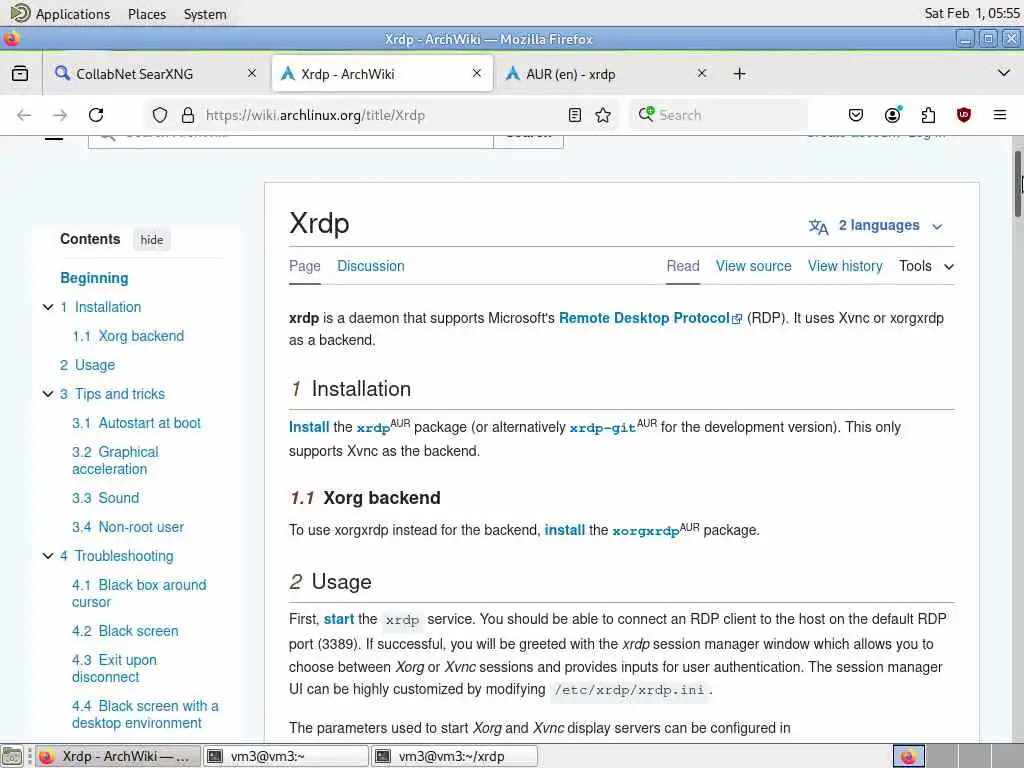Go to 2 Usage in Contents
Viewport: 1024px width, 768px height.
88,365
